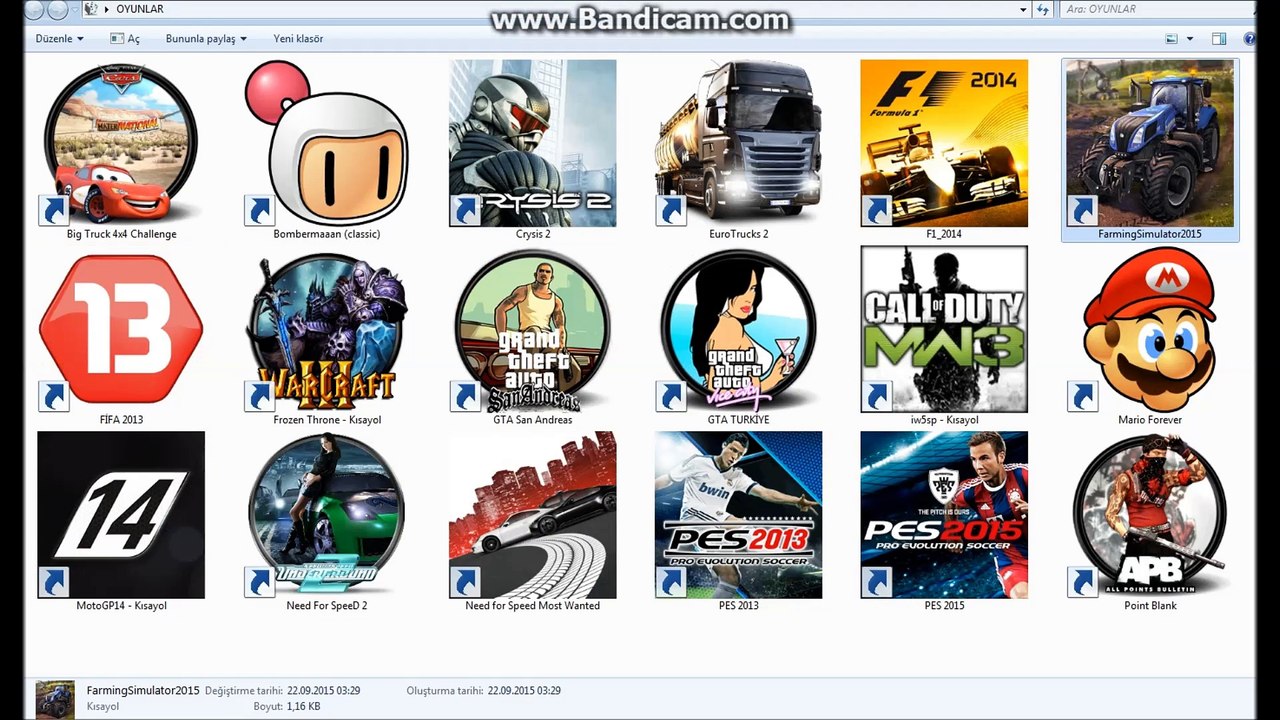Click the 'Point Blank' file name
Screen dimensions: 1280x720
1150,606
